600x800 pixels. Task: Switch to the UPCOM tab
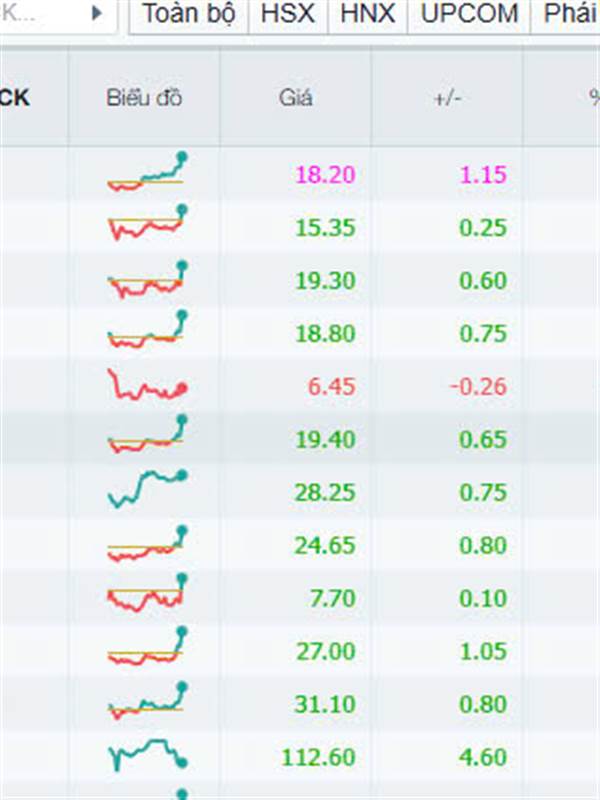(x=469, y=13)
